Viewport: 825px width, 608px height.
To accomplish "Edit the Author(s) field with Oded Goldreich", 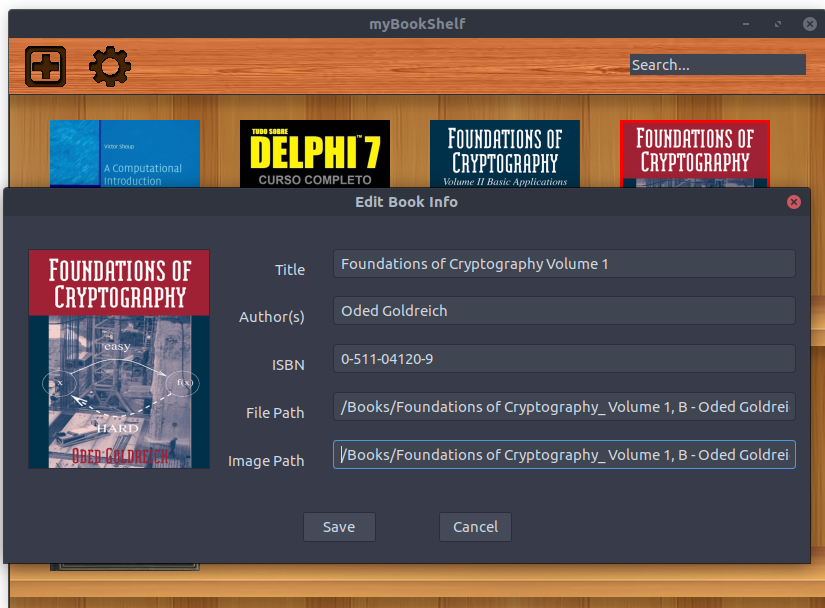I will 564,311.
